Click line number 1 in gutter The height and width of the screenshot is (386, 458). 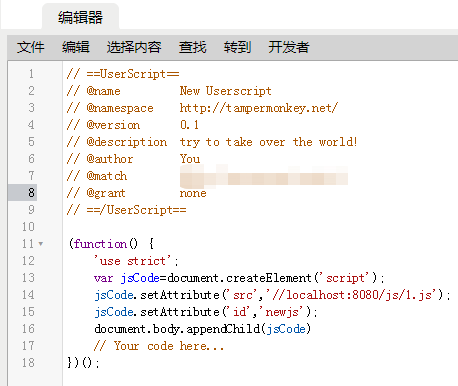(31, 74)
